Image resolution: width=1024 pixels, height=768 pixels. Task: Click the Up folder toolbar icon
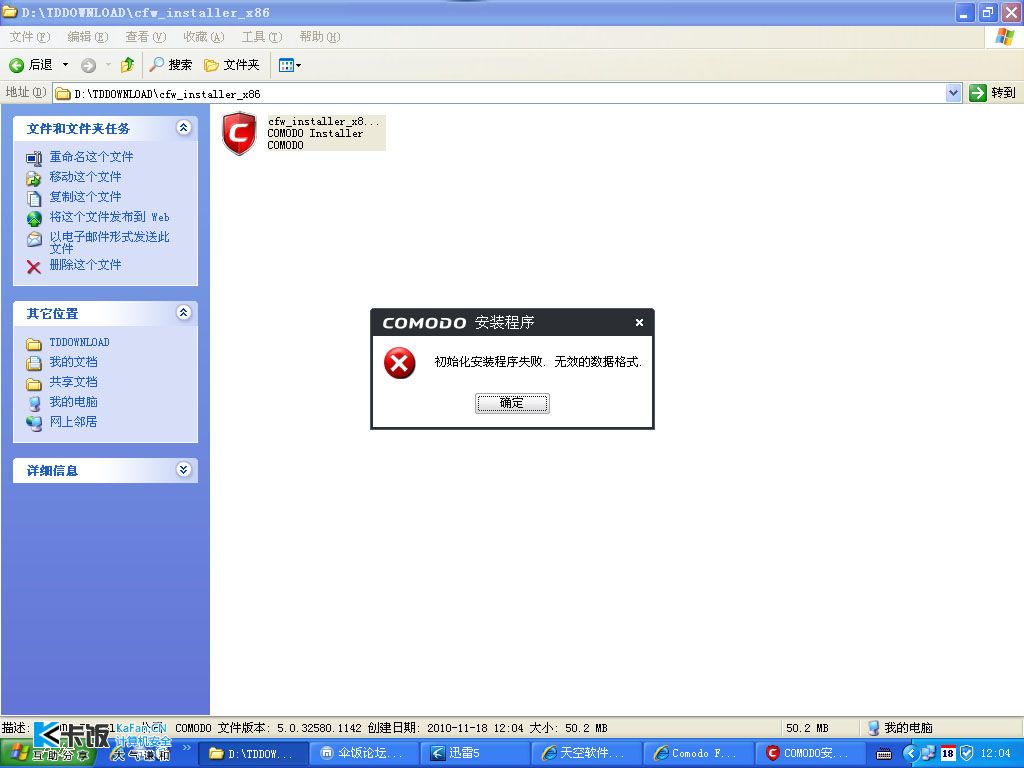click(127, 65)
